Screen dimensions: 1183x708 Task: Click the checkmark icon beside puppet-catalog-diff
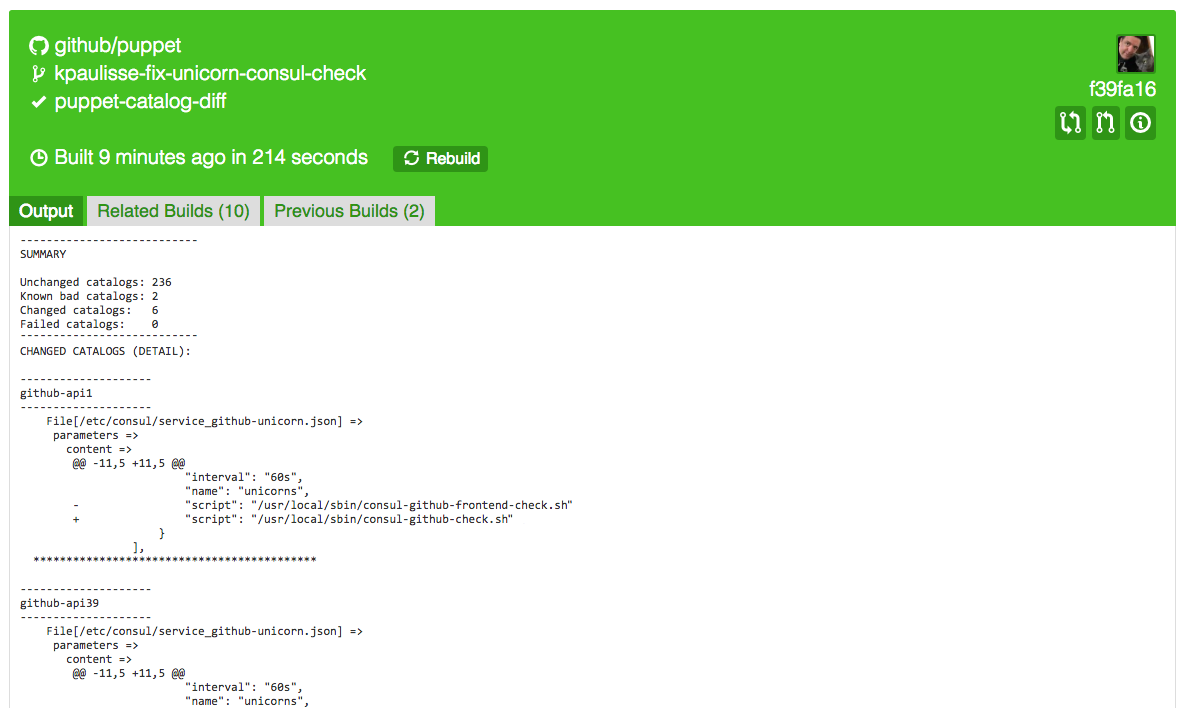pyautogui.click(x=39, y=102)
